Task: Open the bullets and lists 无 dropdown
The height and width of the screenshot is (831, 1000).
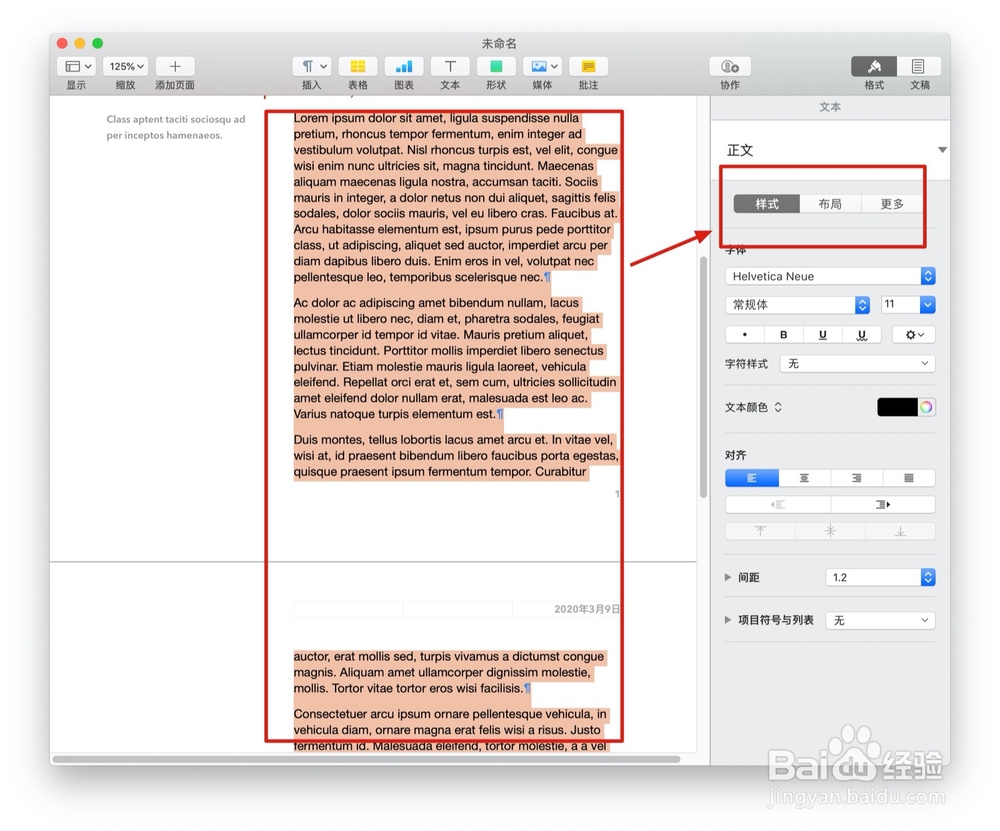Action: click(x=880, y=621)
